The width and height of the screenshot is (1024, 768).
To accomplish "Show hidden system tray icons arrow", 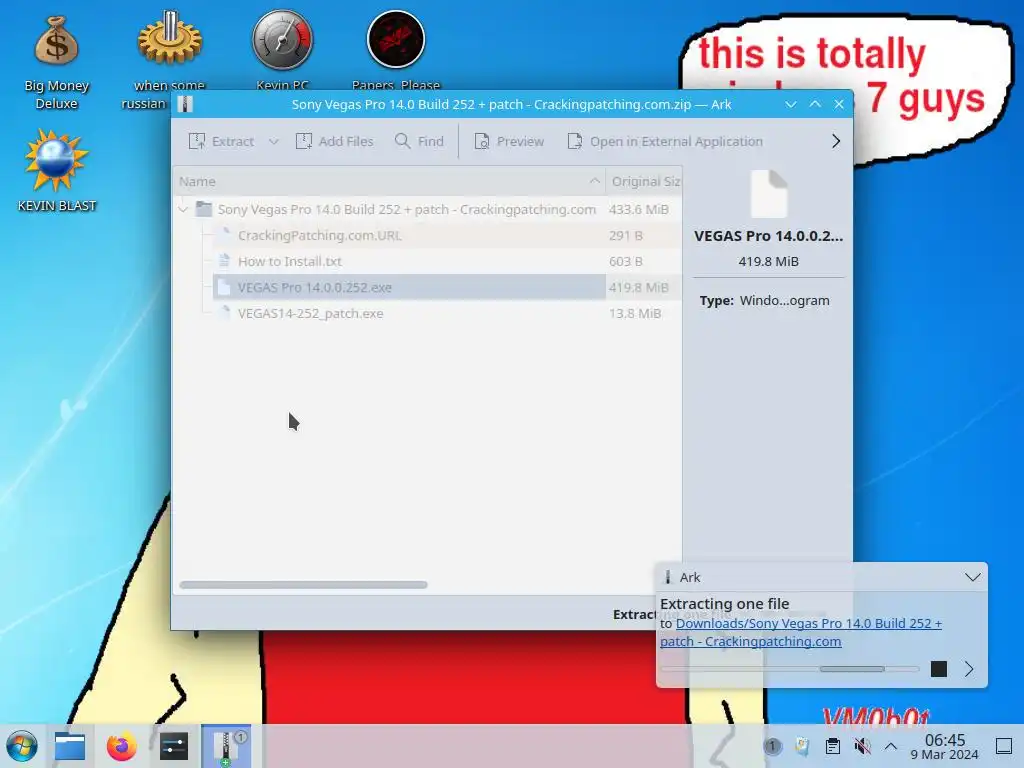I will tap(891, 746).
